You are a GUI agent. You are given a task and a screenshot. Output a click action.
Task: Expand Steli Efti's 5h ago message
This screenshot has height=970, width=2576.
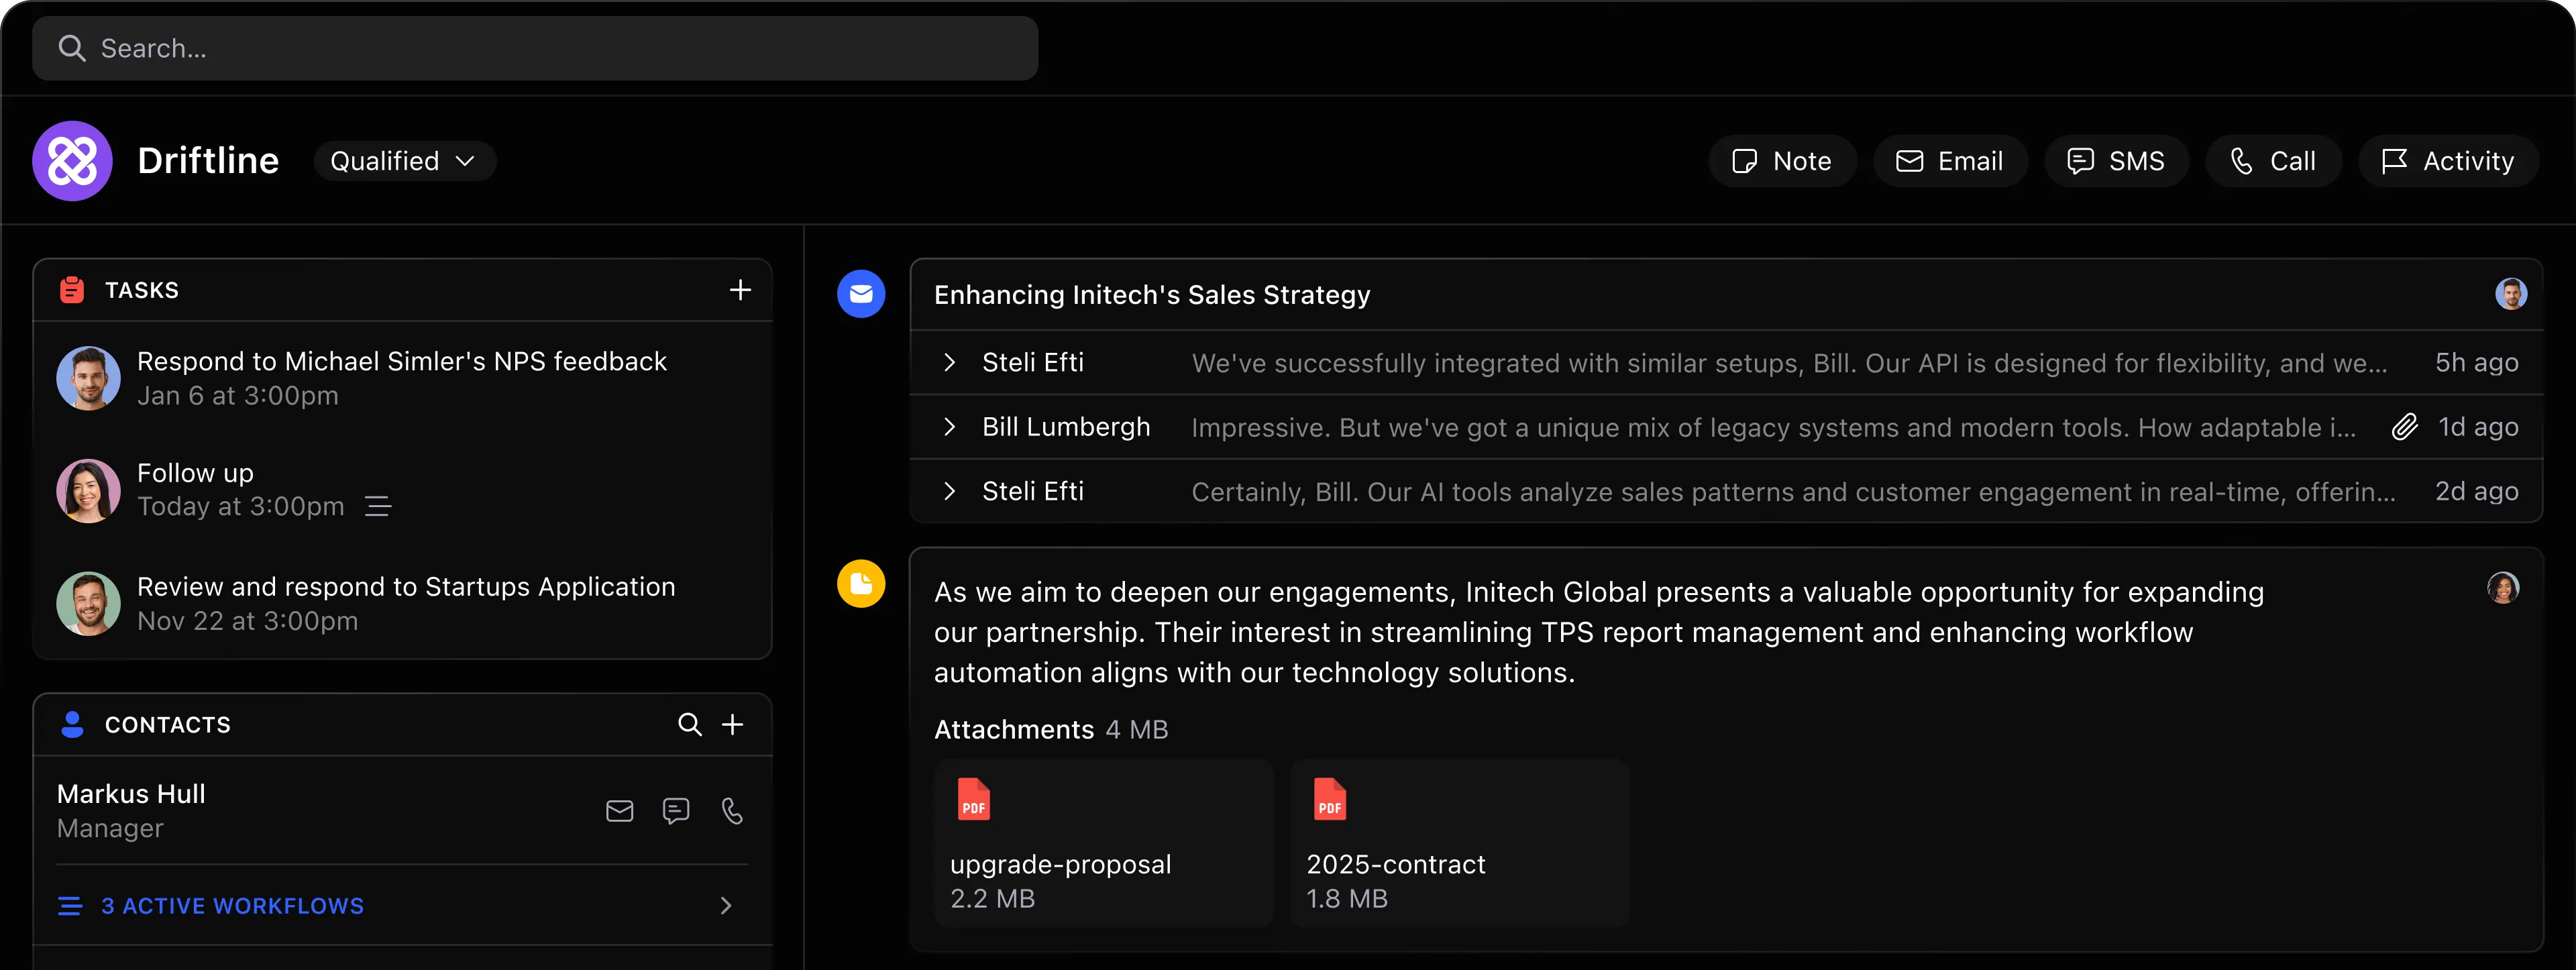[x=949, y=363]
